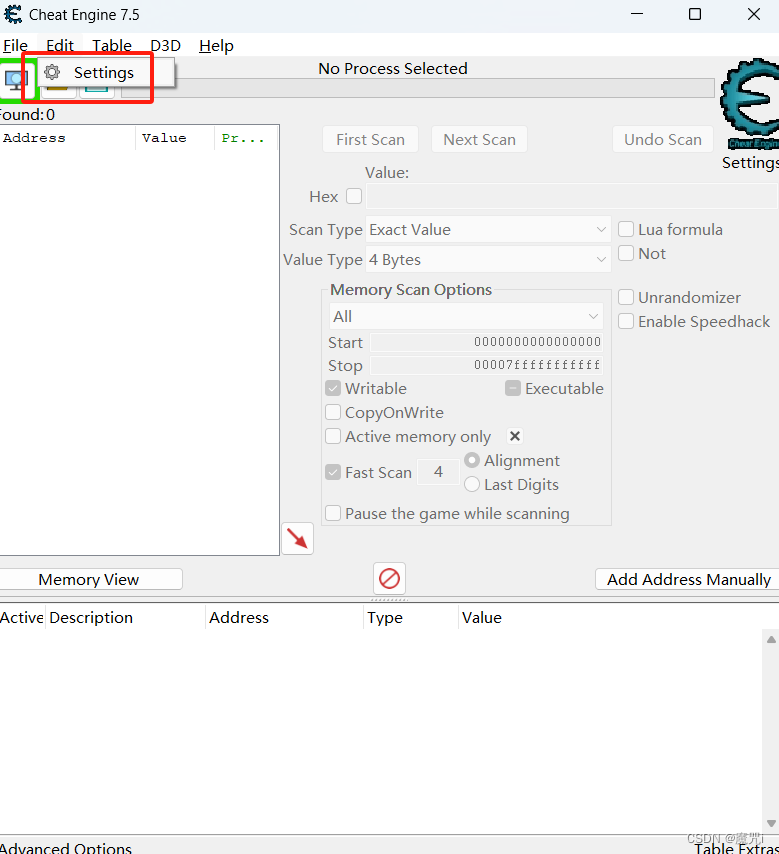Viewport: 779px width, 854px height.
Task: Click the First Scan button
Action: (370, 139)
